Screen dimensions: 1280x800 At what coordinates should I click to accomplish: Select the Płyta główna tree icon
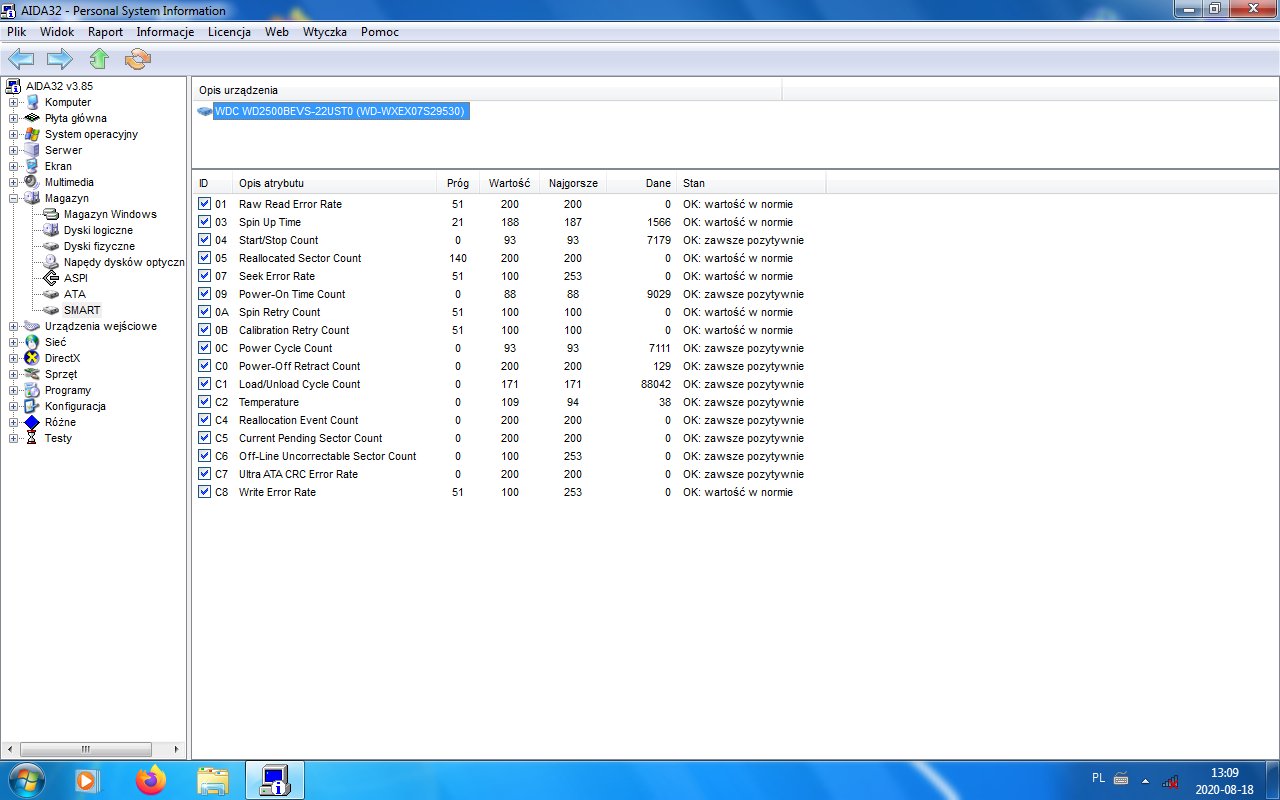[32, 118]
